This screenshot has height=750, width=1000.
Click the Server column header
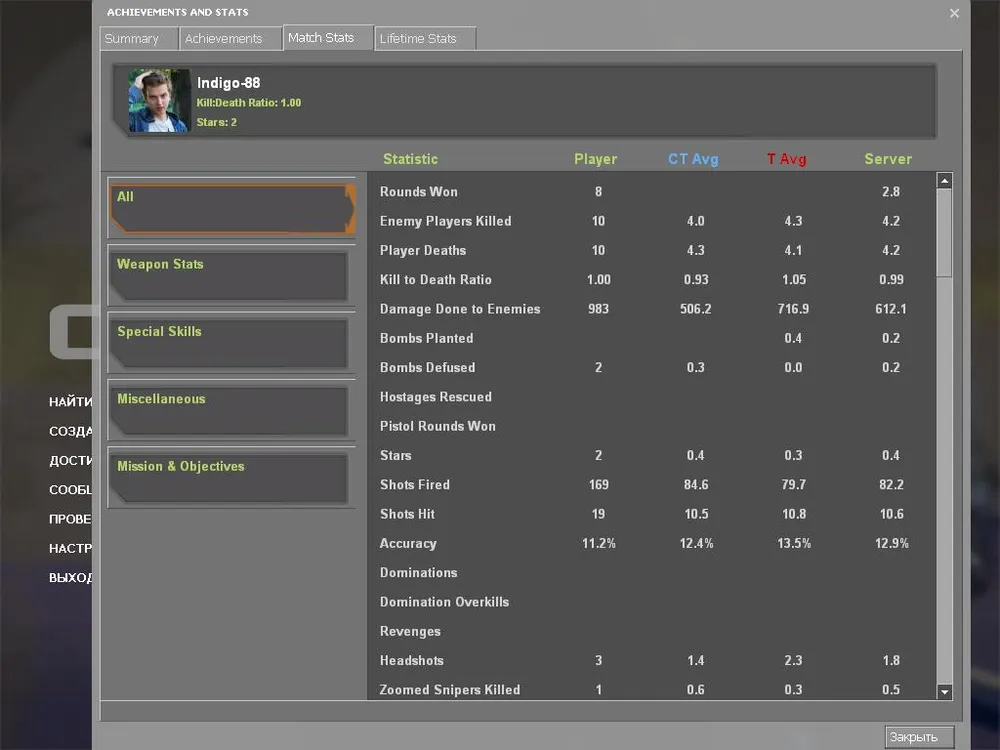coord(888,159)
